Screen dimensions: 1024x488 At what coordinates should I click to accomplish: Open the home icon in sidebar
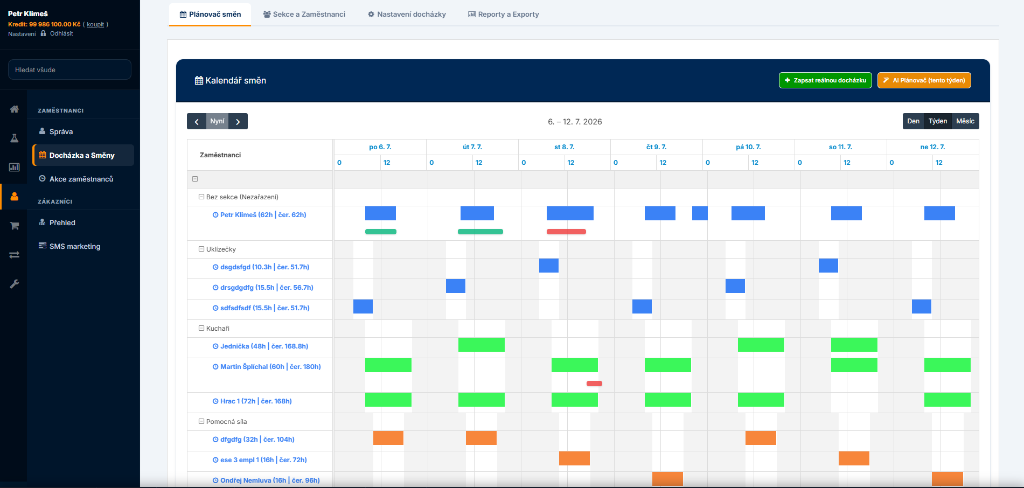coord(14,109)
